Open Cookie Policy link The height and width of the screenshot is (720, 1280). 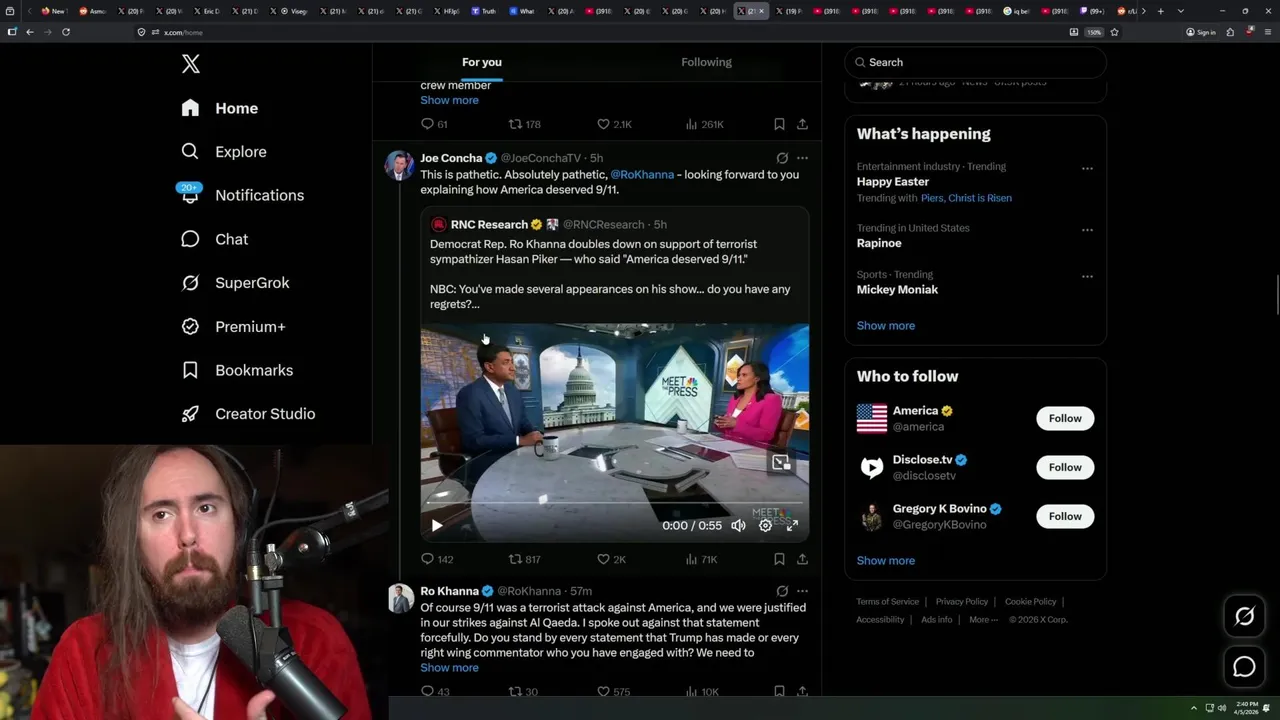(x=1030, y=602)
